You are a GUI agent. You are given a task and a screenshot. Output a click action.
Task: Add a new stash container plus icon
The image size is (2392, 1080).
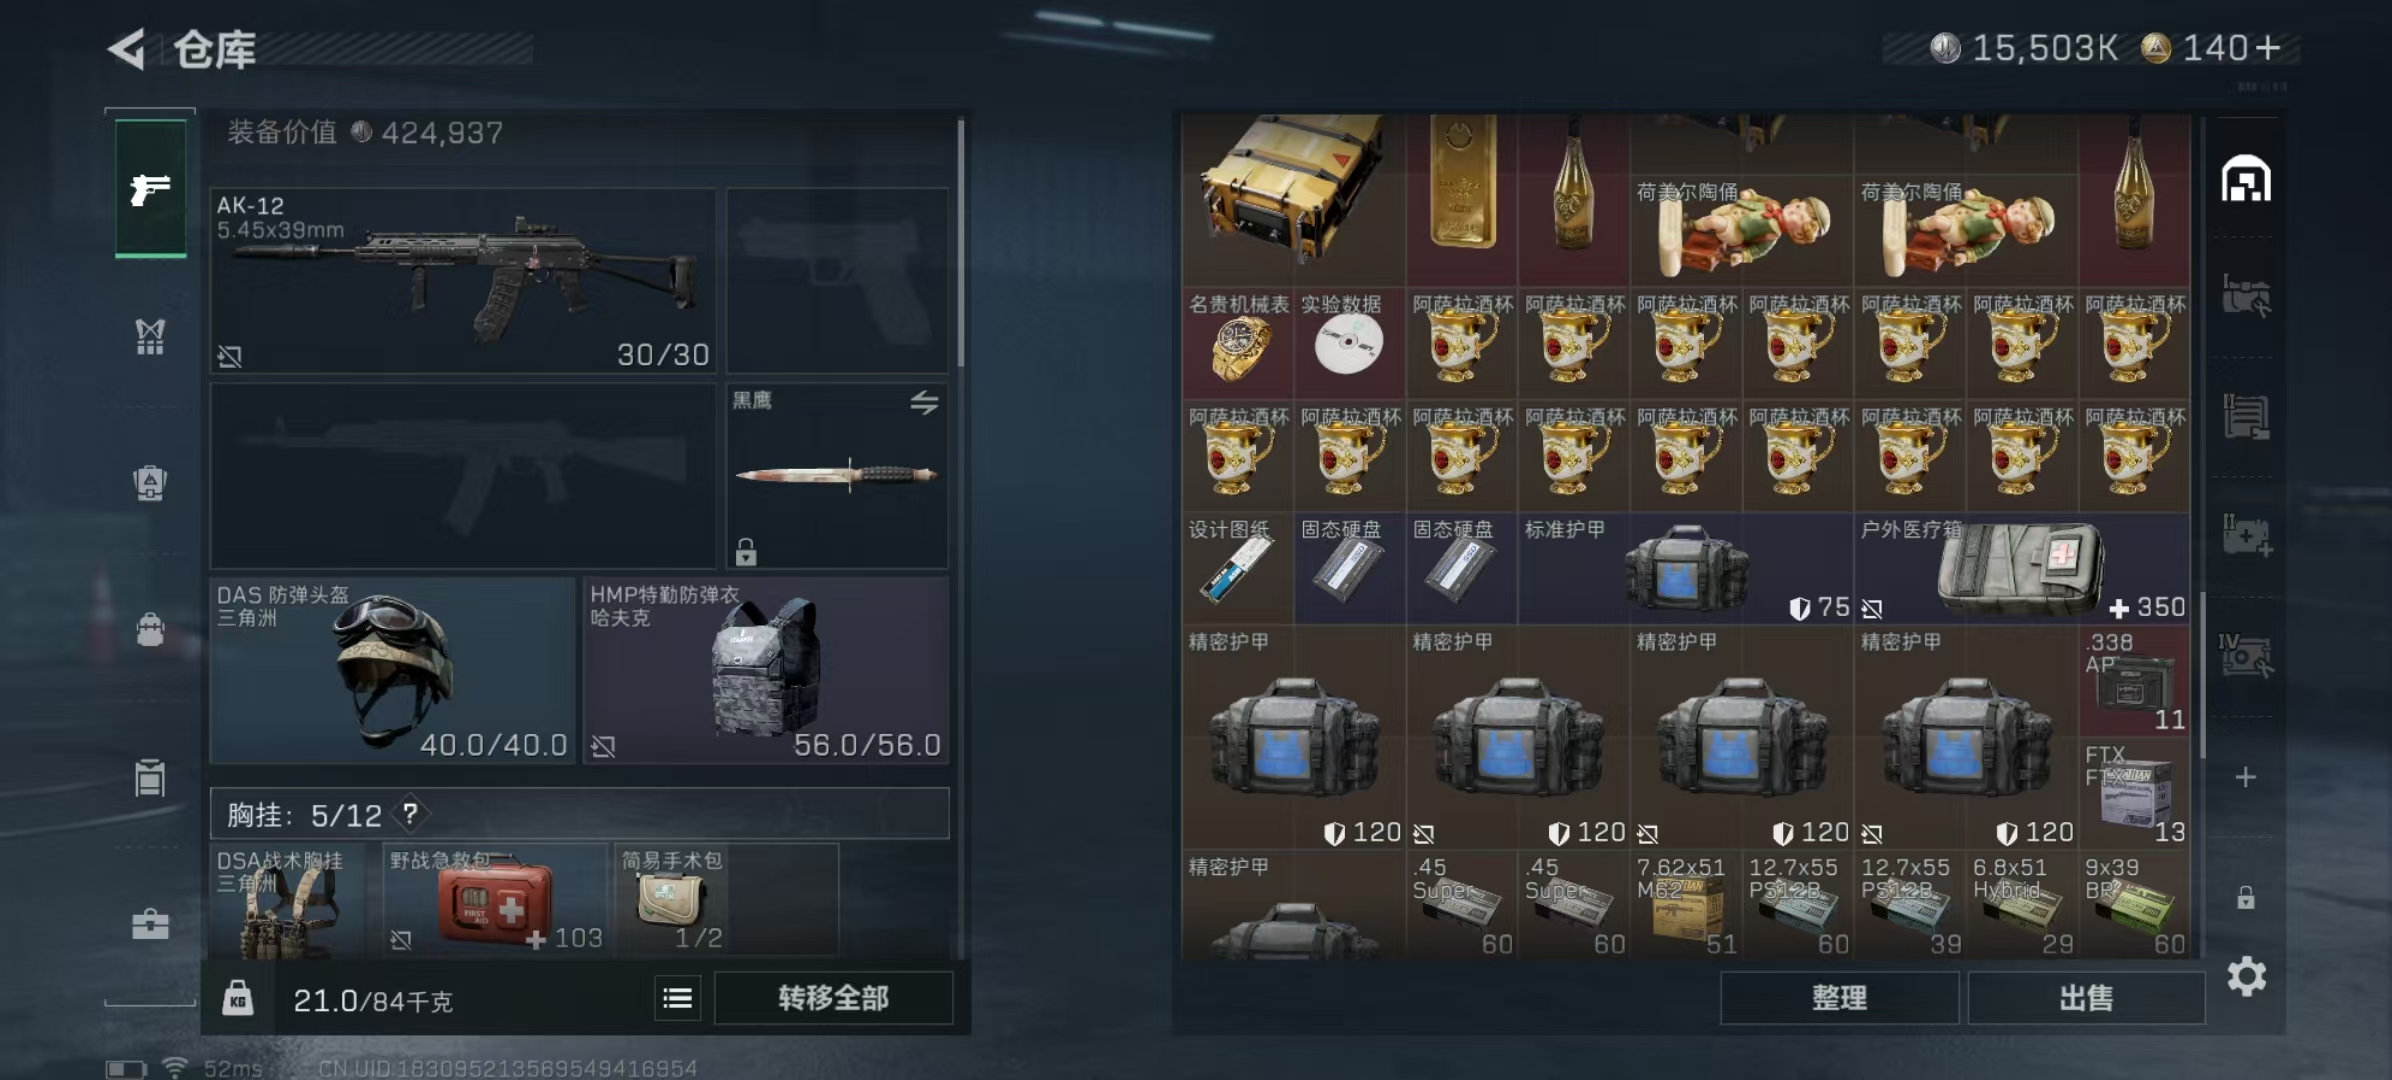pyautogui.click(x=2245, y=777)
